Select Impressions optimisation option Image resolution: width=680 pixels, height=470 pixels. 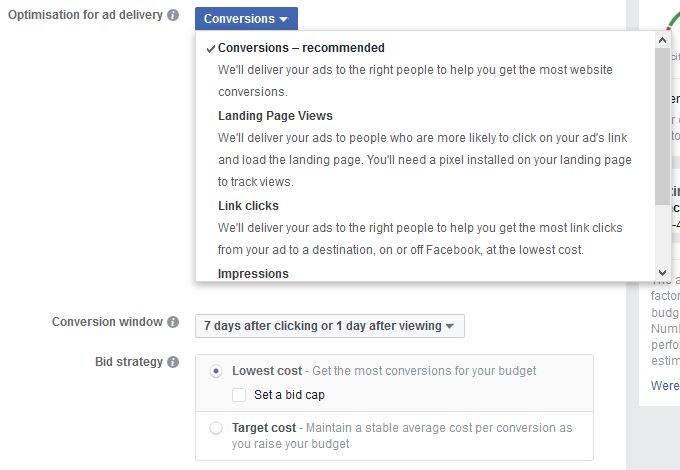point(253,274)
